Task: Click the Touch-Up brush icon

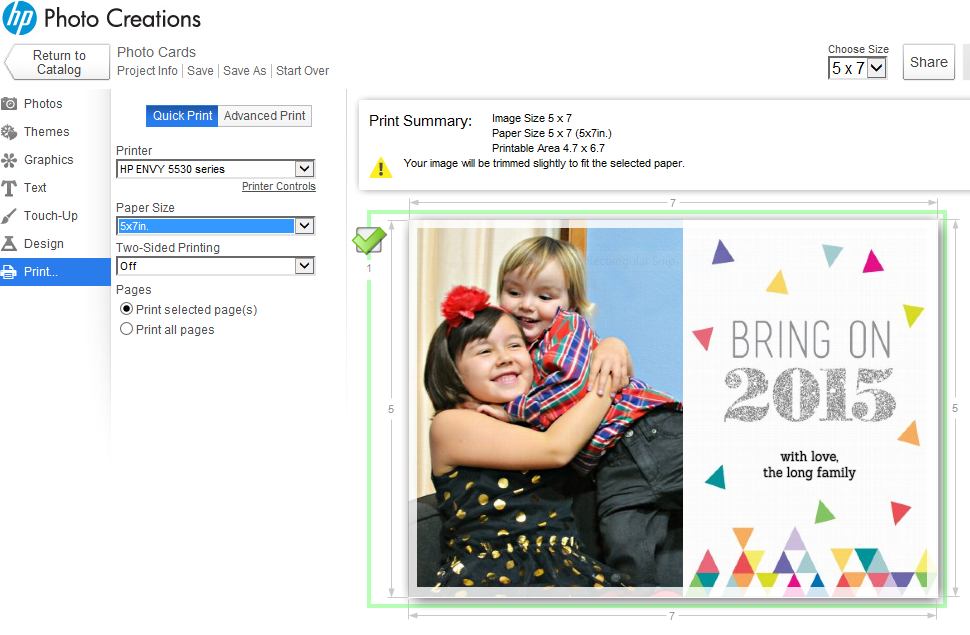Action: [9, 215]
